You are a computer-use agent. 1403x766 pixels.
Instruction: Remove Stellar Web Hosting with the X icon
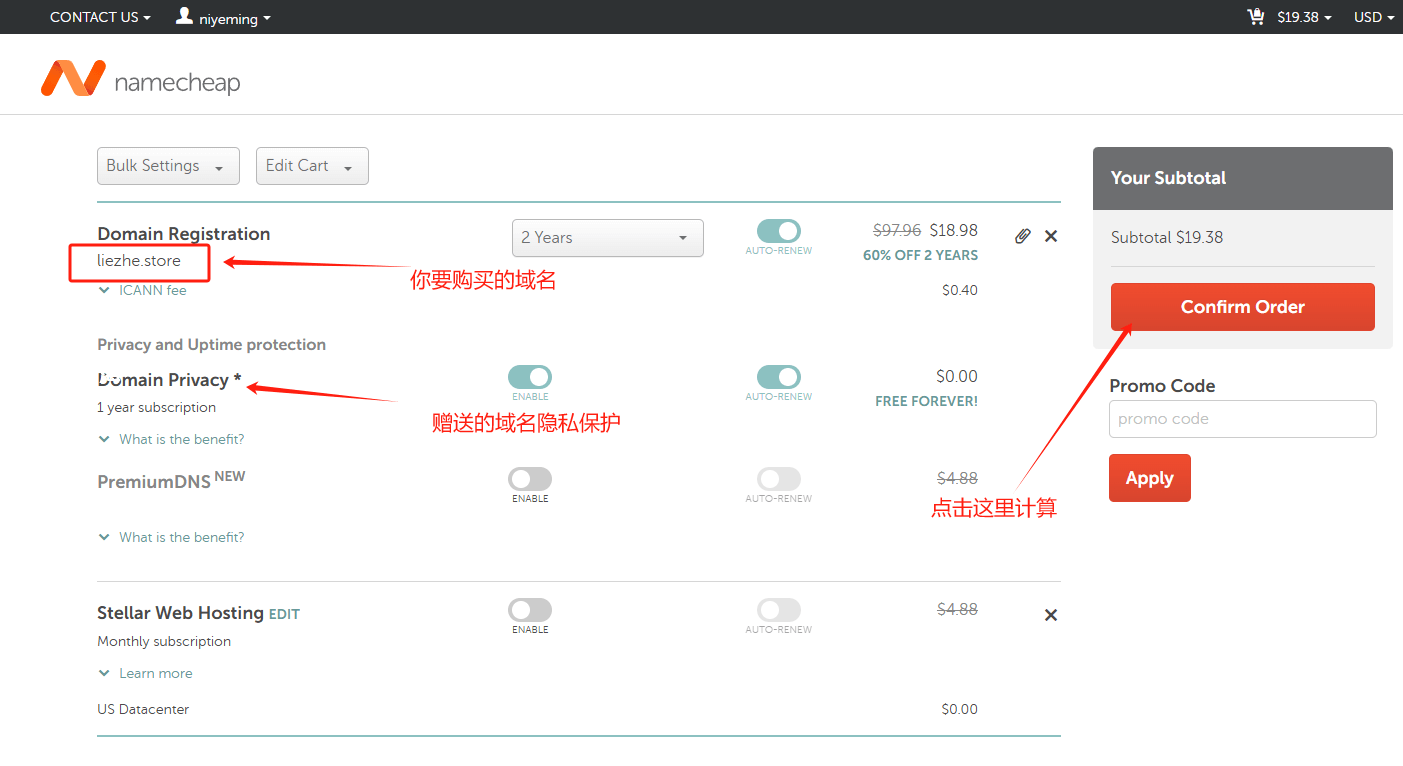pos(1051,615)
